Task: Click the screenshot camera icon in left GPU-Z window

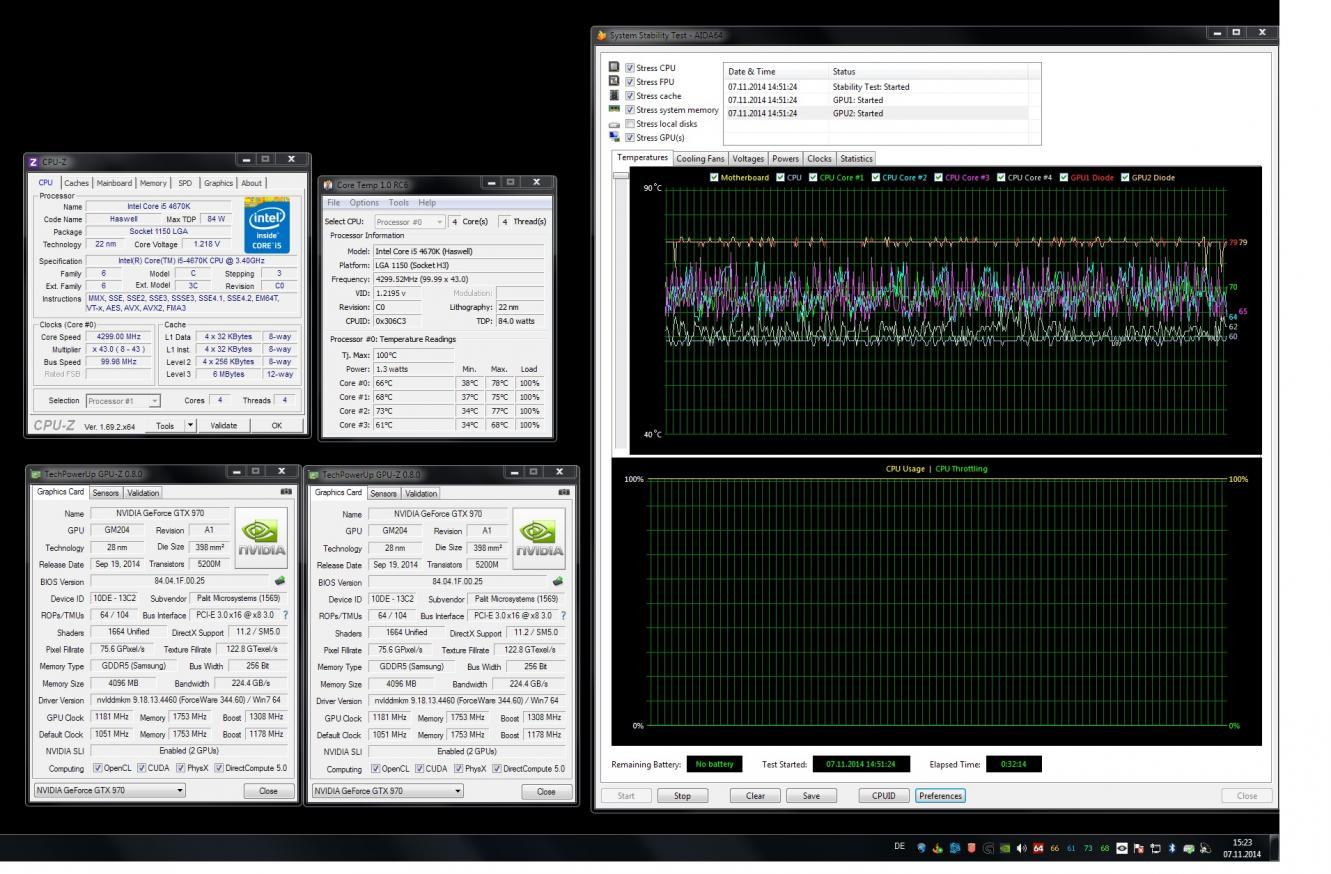Action: [x=287, y=492]
